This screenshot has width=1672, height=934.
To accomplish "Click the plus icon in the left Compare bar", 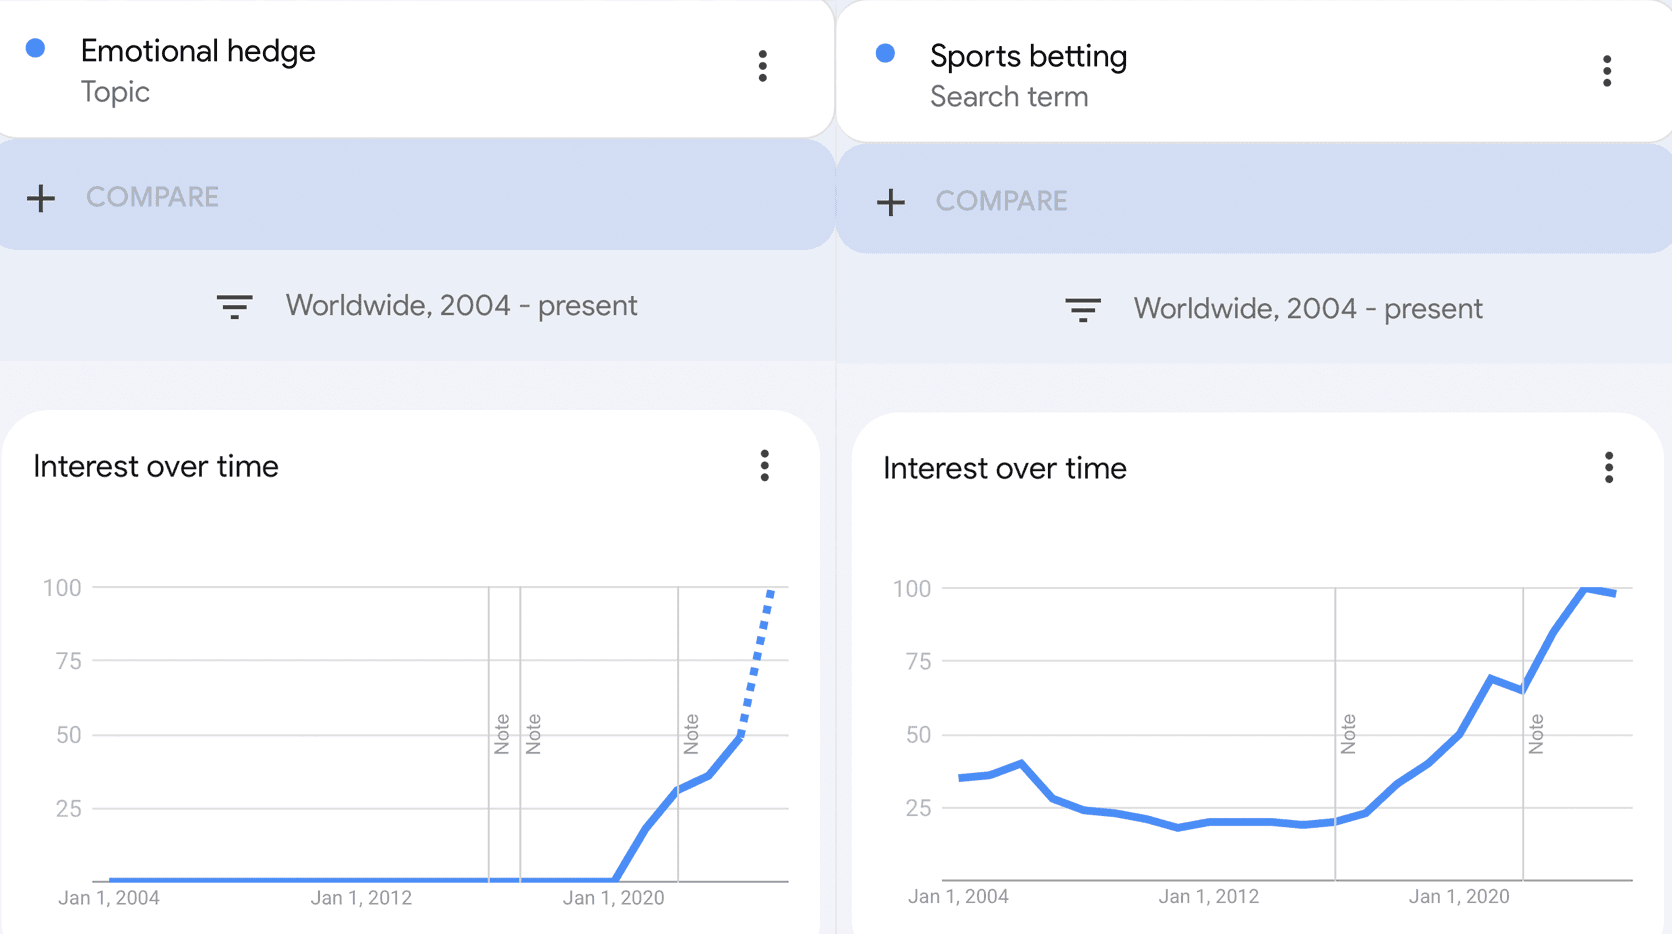I will point(41,198).
